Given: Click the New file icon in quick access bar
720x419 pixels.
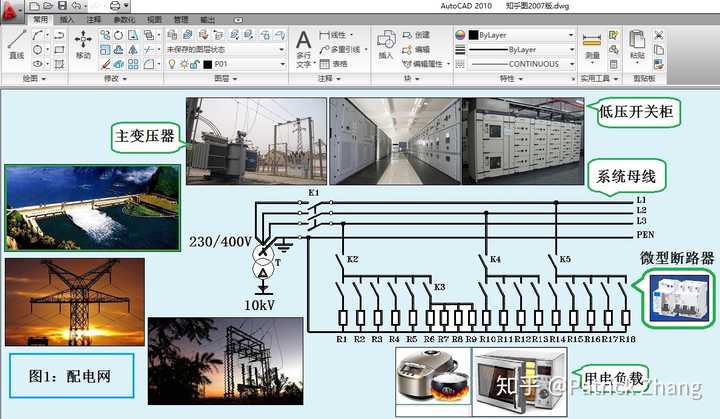Looking at the screenshot, I should (34, 6).
